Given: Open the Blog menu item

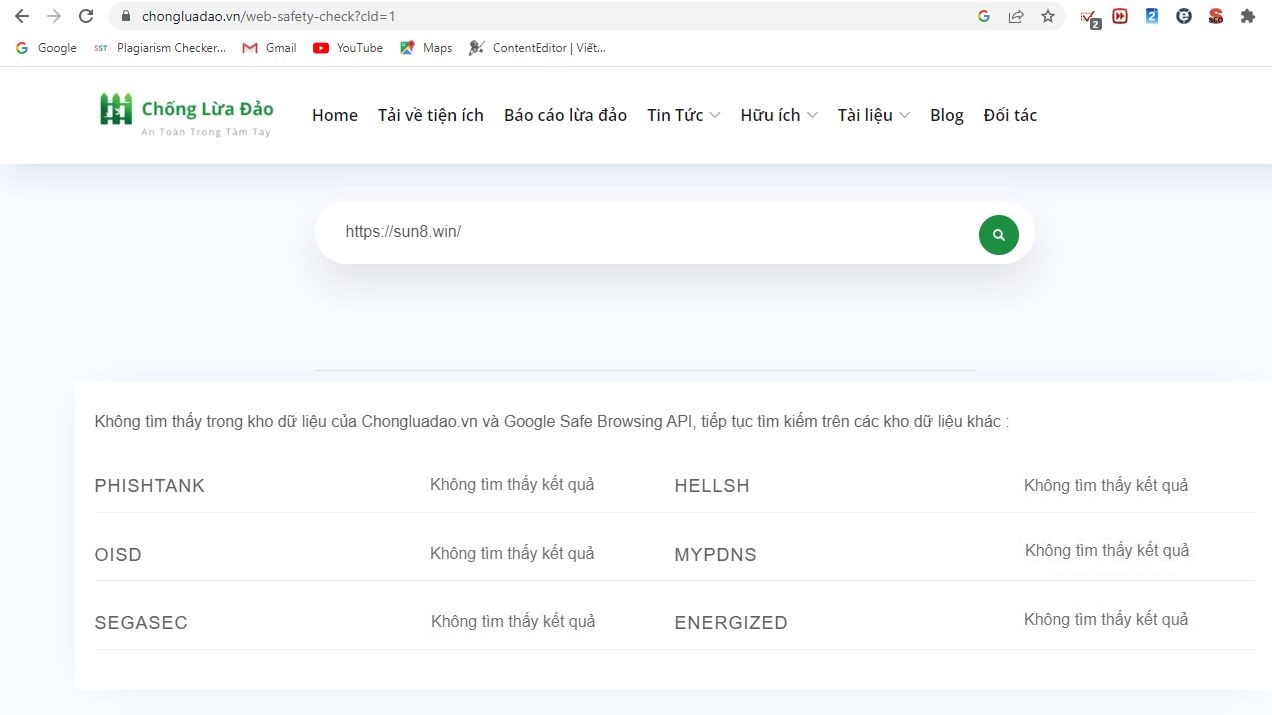Looking at the screenshot, I should click(x=946, y=115).
